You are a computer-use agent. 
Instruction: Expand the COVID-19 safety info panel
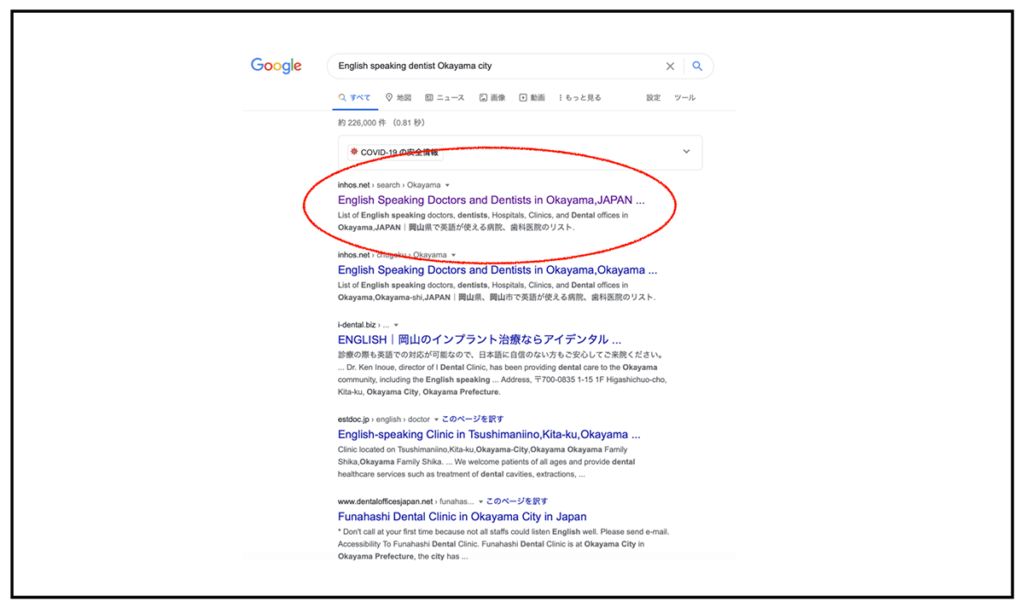[686, 152]
